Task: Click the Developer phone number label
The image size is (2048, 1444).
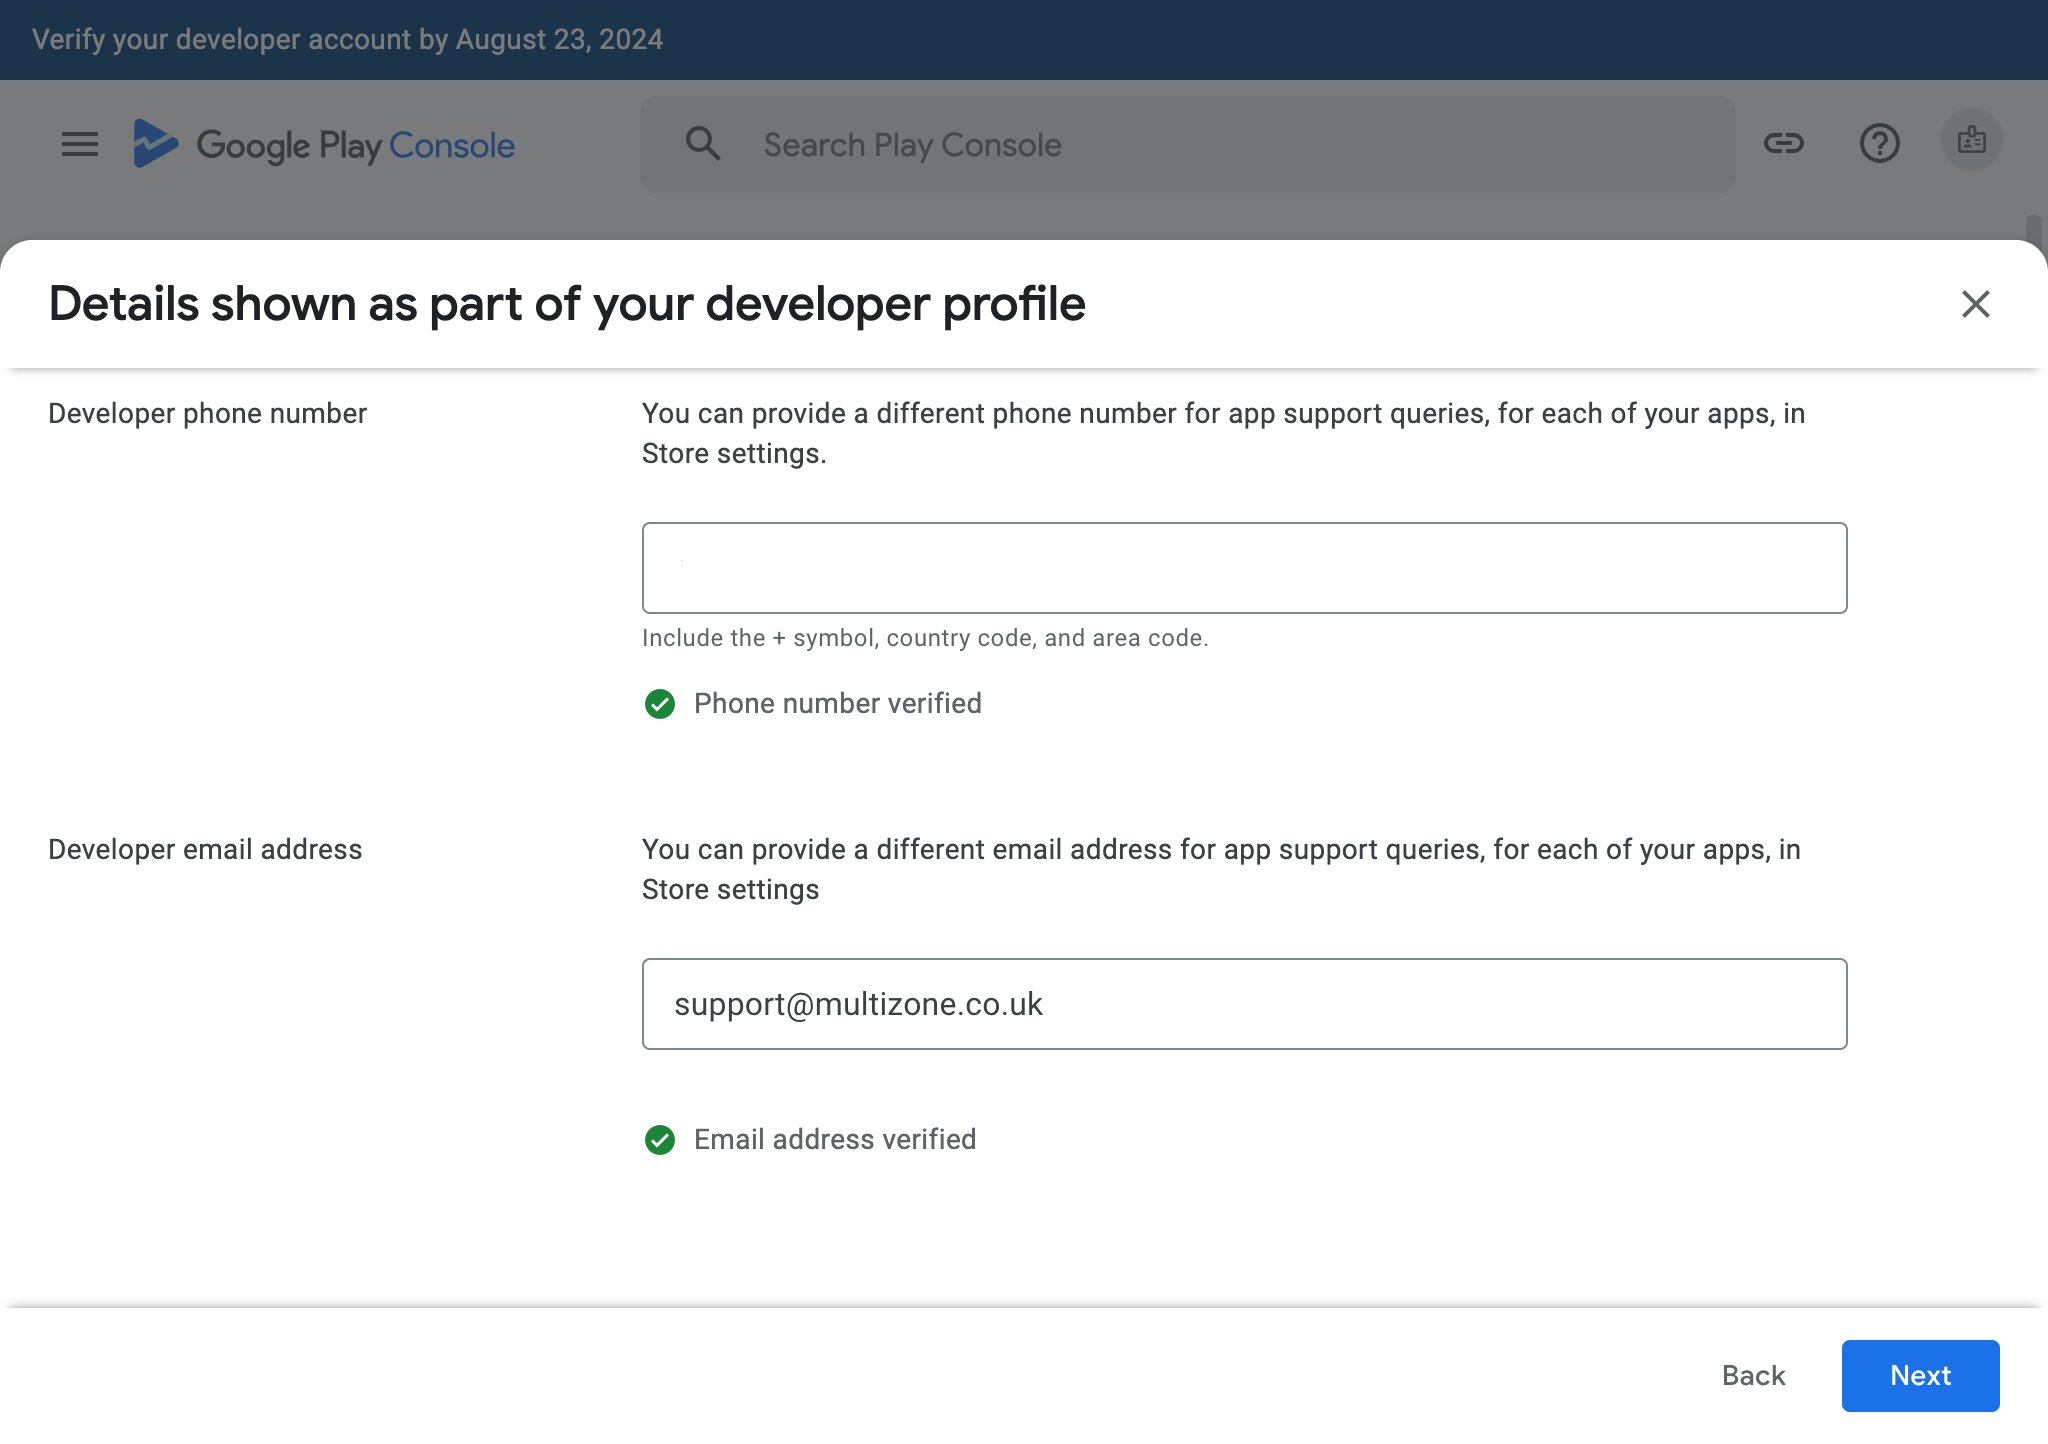Action: click(x=207, y=412)
